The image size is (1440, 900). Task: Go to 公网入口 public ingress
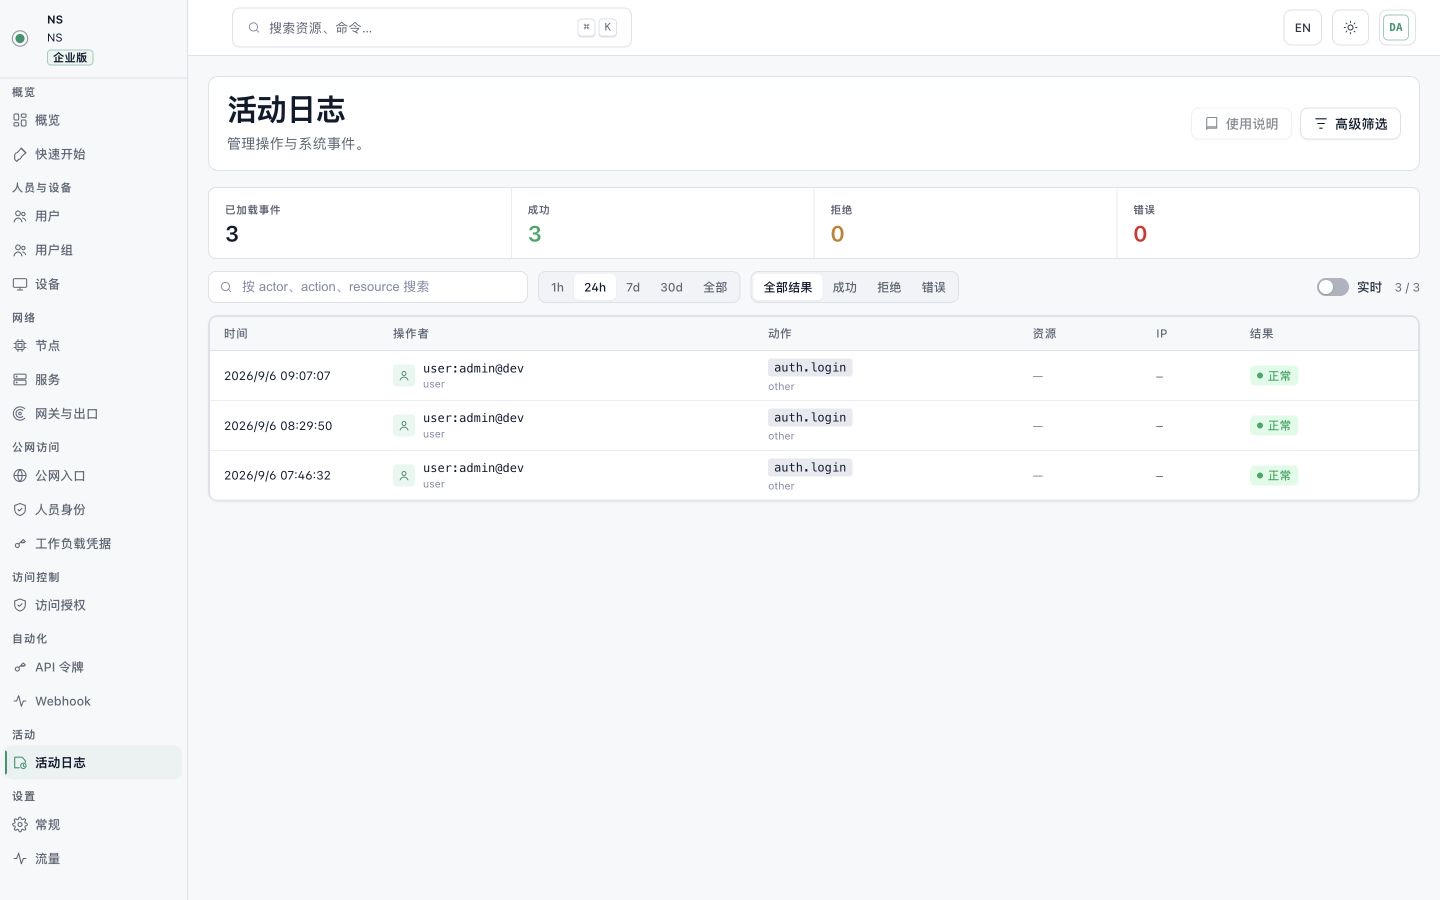click(93, 476)
